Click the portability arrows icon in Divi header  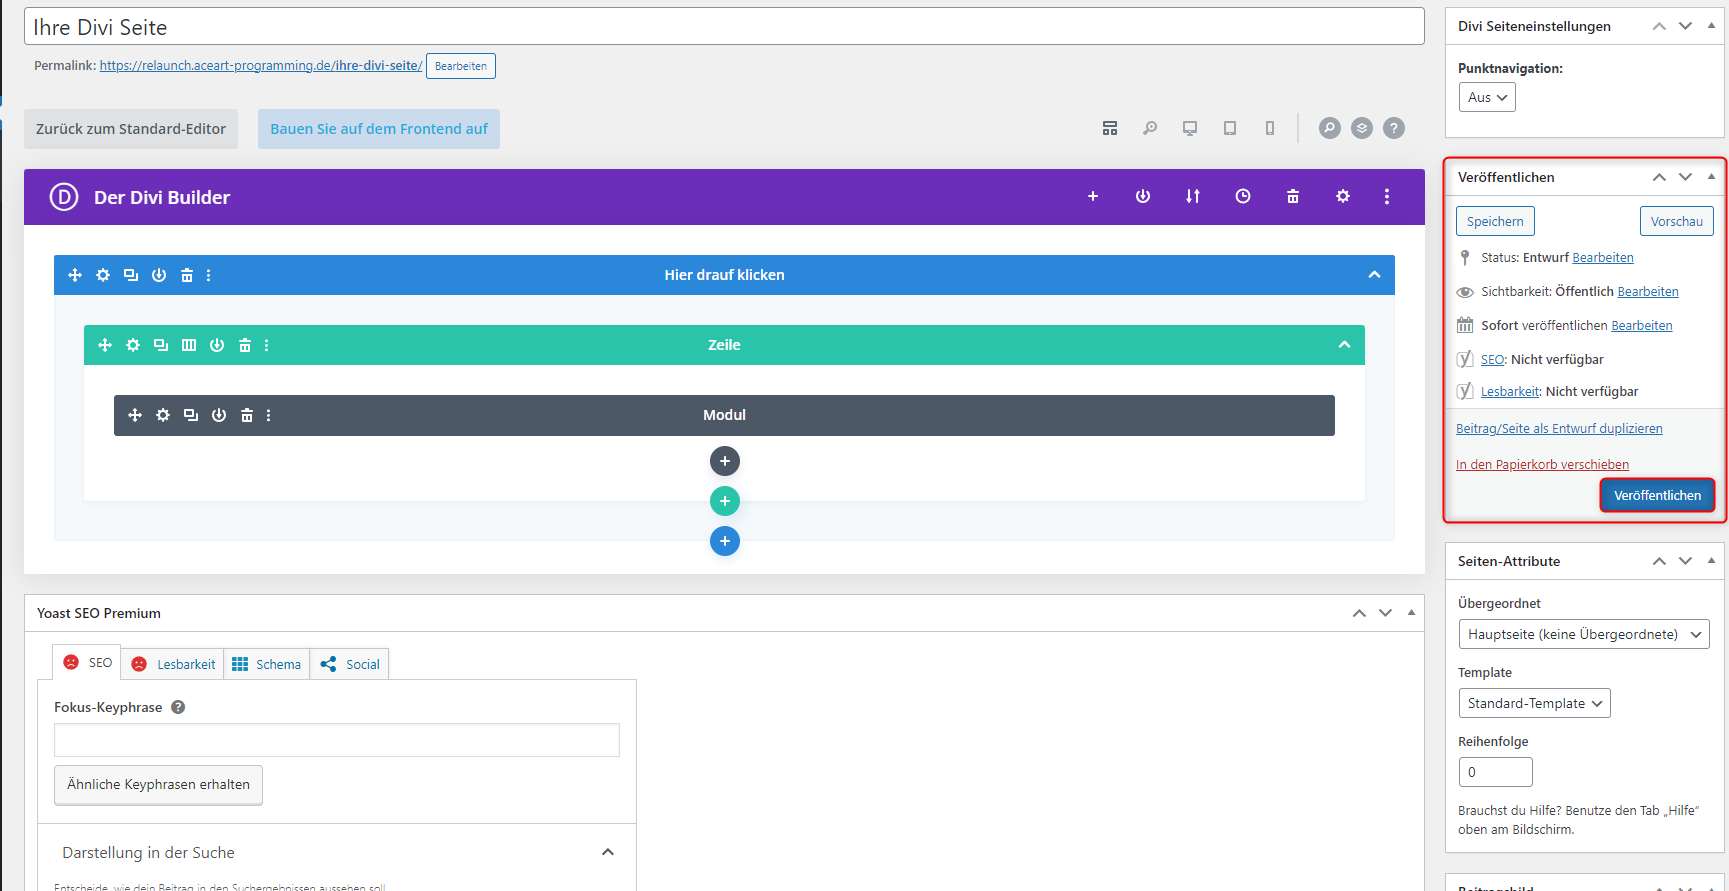1192,197
